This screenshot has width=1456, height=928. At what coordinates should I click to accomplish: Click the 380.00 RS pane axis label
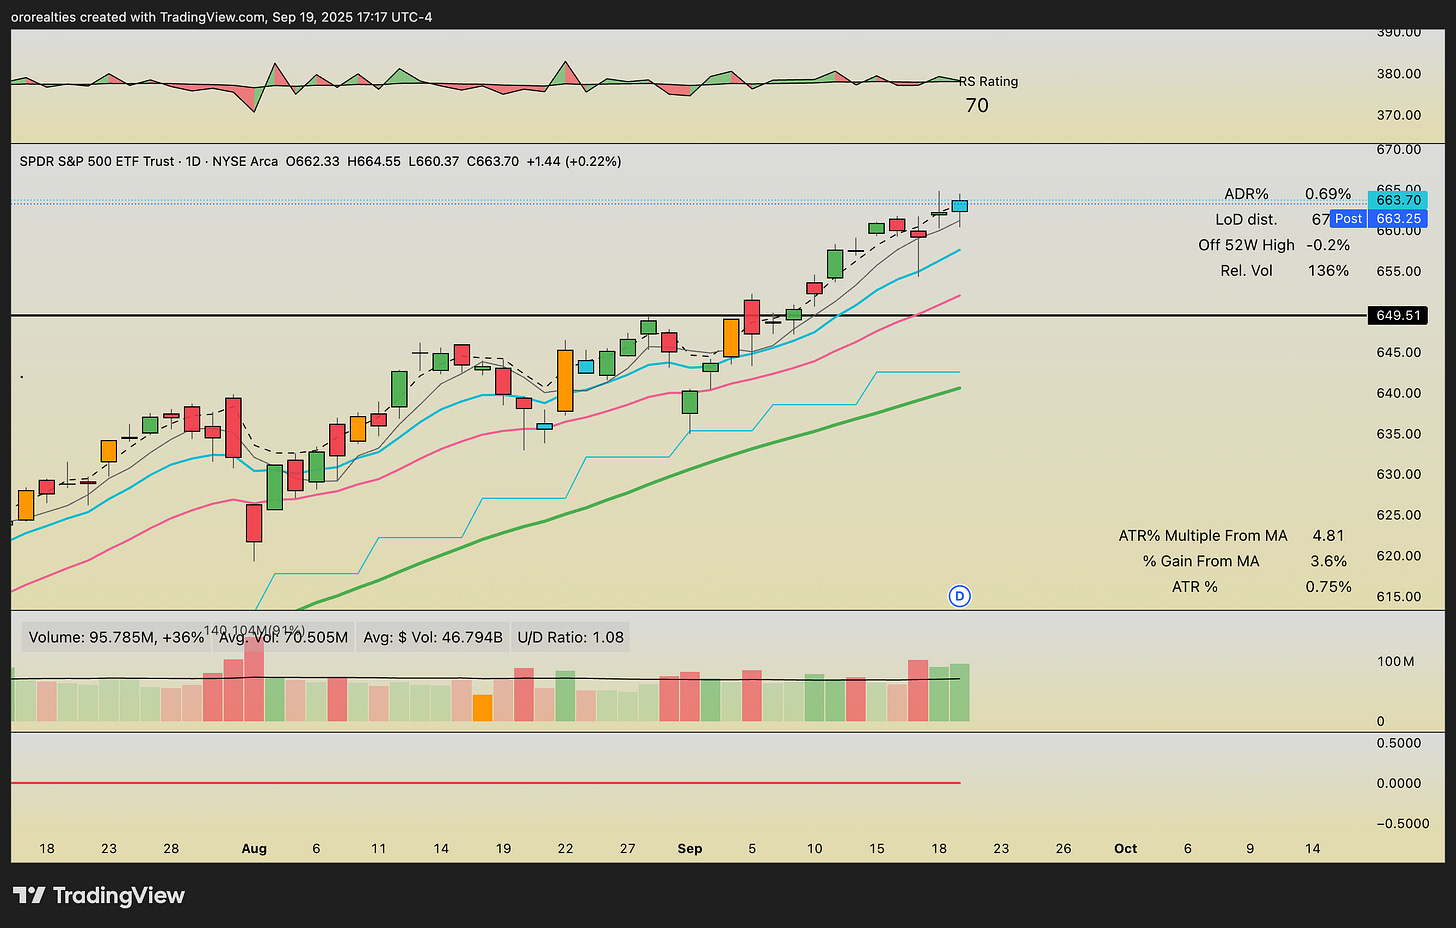(x=1399, y=73)
